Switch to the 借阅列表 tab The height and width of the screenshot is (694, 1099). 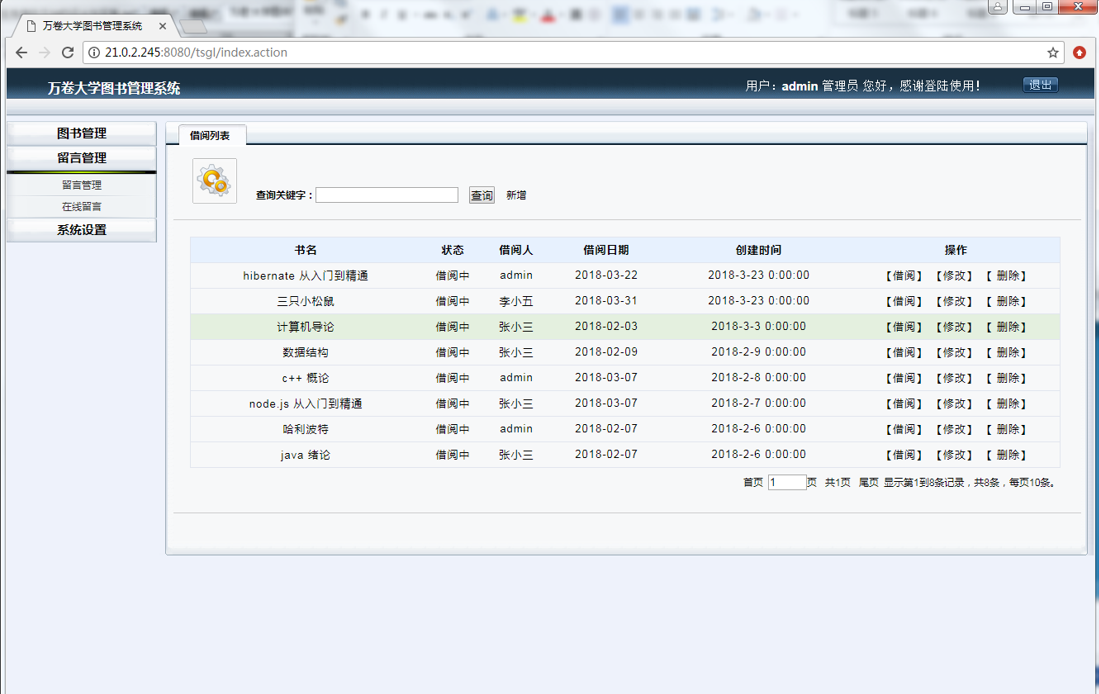pyautogui.click(x=210, y=133)
